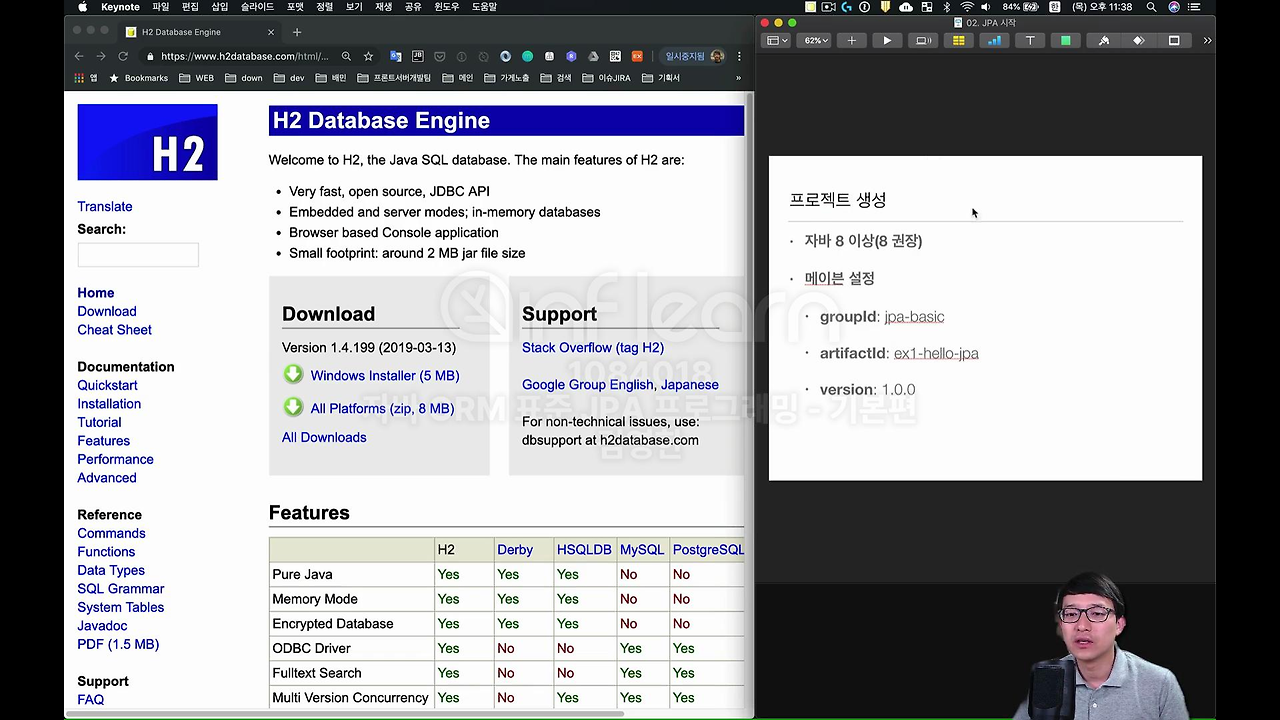Click the Translate link
The width and height of the screenshot is (1280, 720).
pos(105,207)
